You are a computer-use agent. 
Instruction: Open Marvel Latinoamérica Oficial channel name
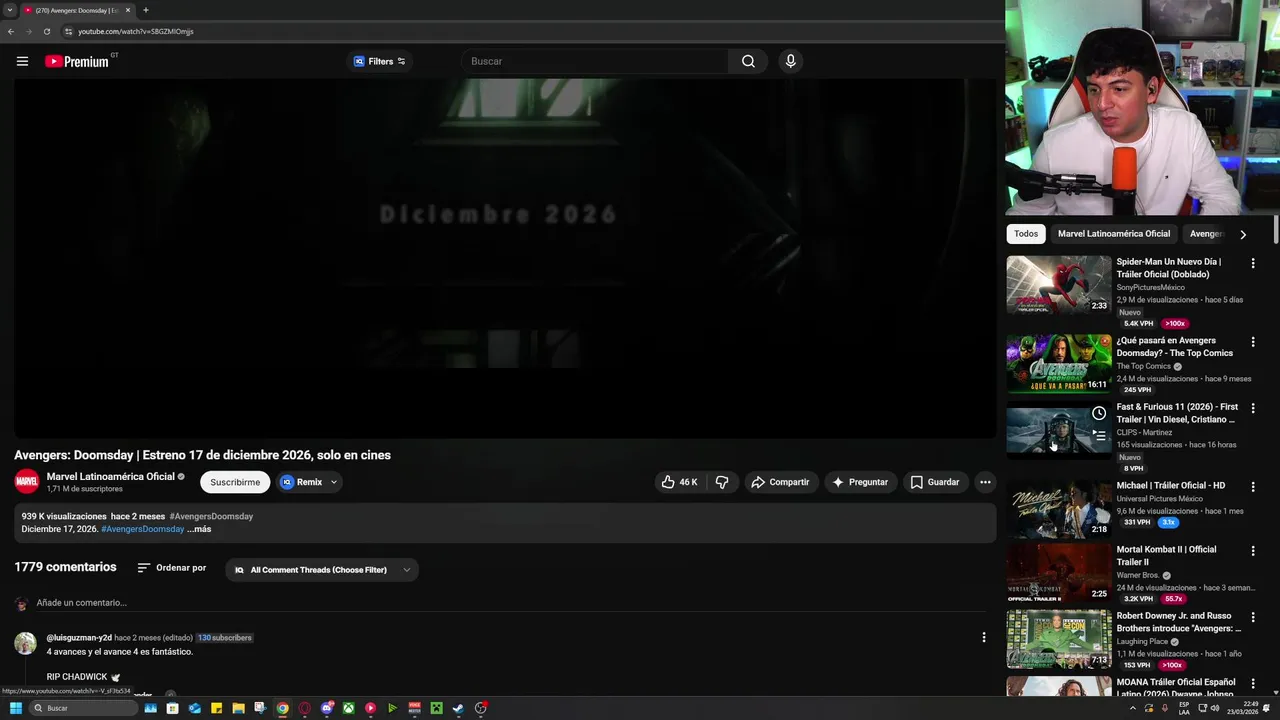coord(110,477)
